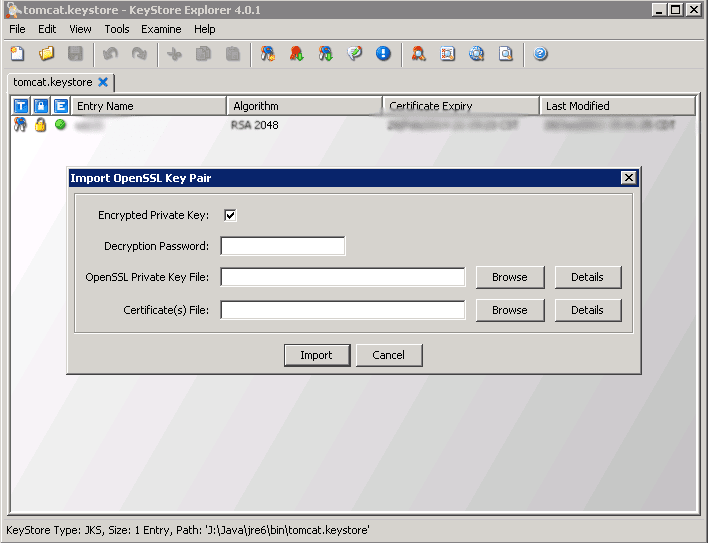Open the Examine menu
This screenshot has width=708, height=543.
[x=161, y=29]
